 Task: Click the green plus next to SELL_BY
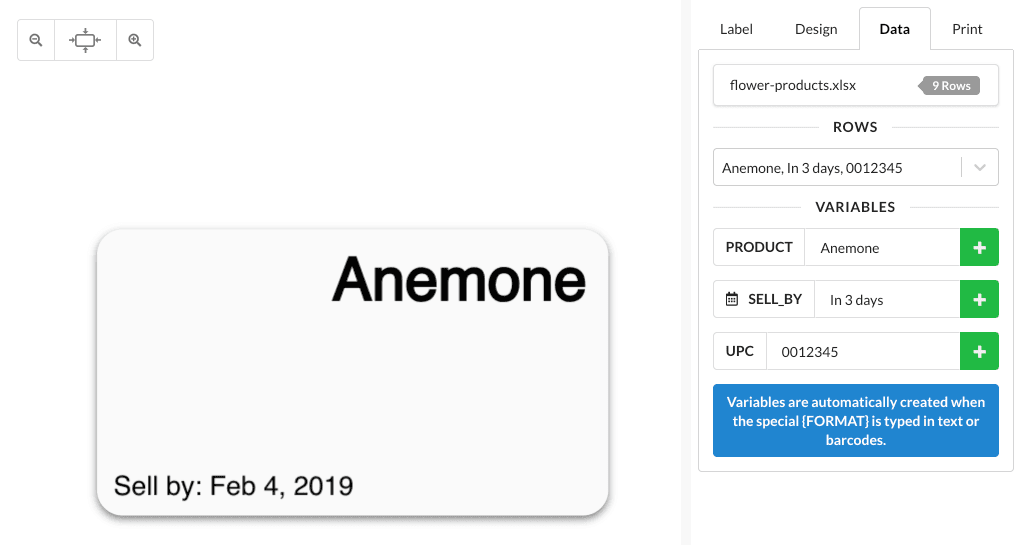[979, 299]
